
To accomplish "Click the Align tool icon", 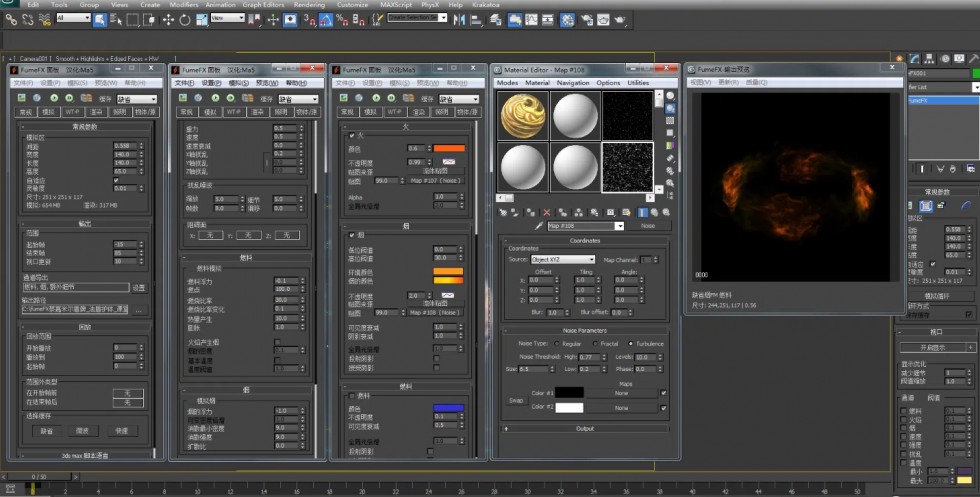I will pos(476,20).
